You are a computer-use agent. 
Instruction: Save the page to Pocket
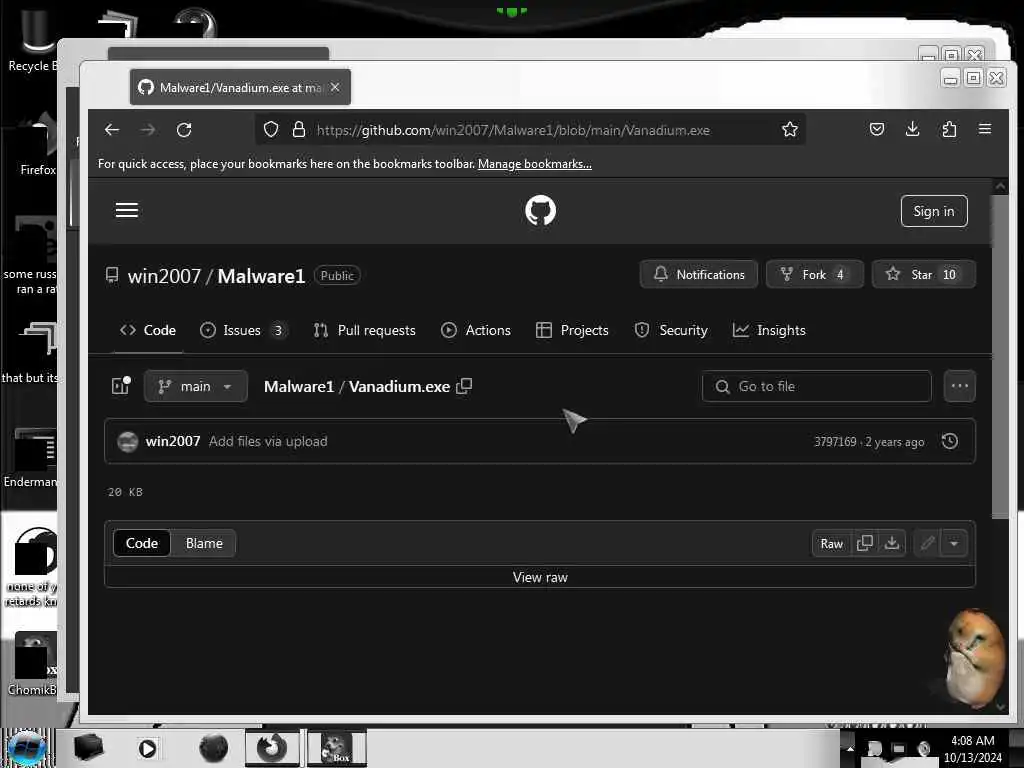point(877,129)
